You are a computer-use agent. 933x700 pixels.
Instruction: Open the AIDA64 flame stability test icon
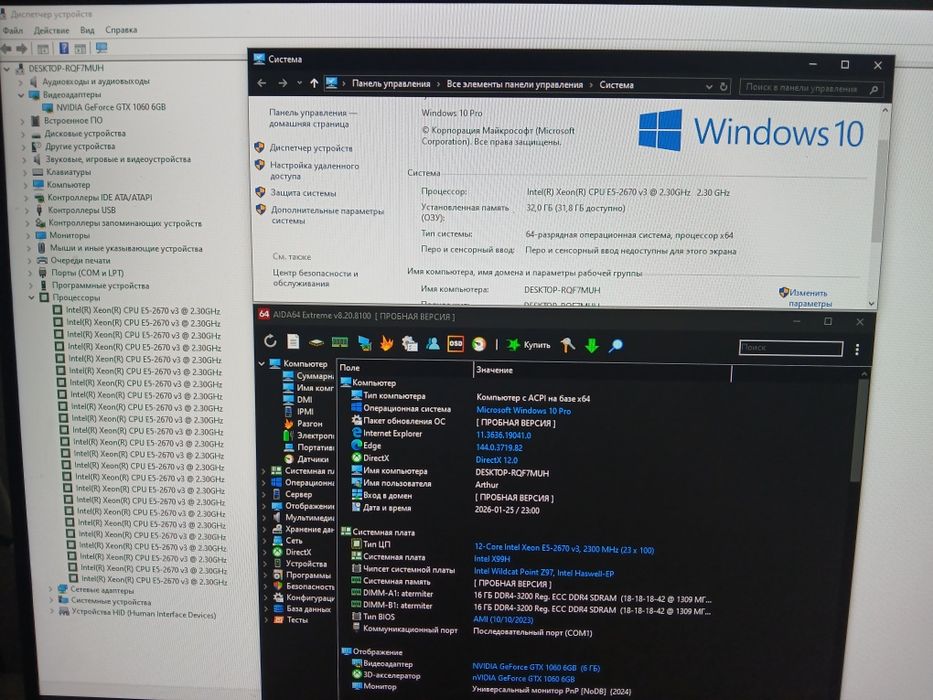(387, 343)
